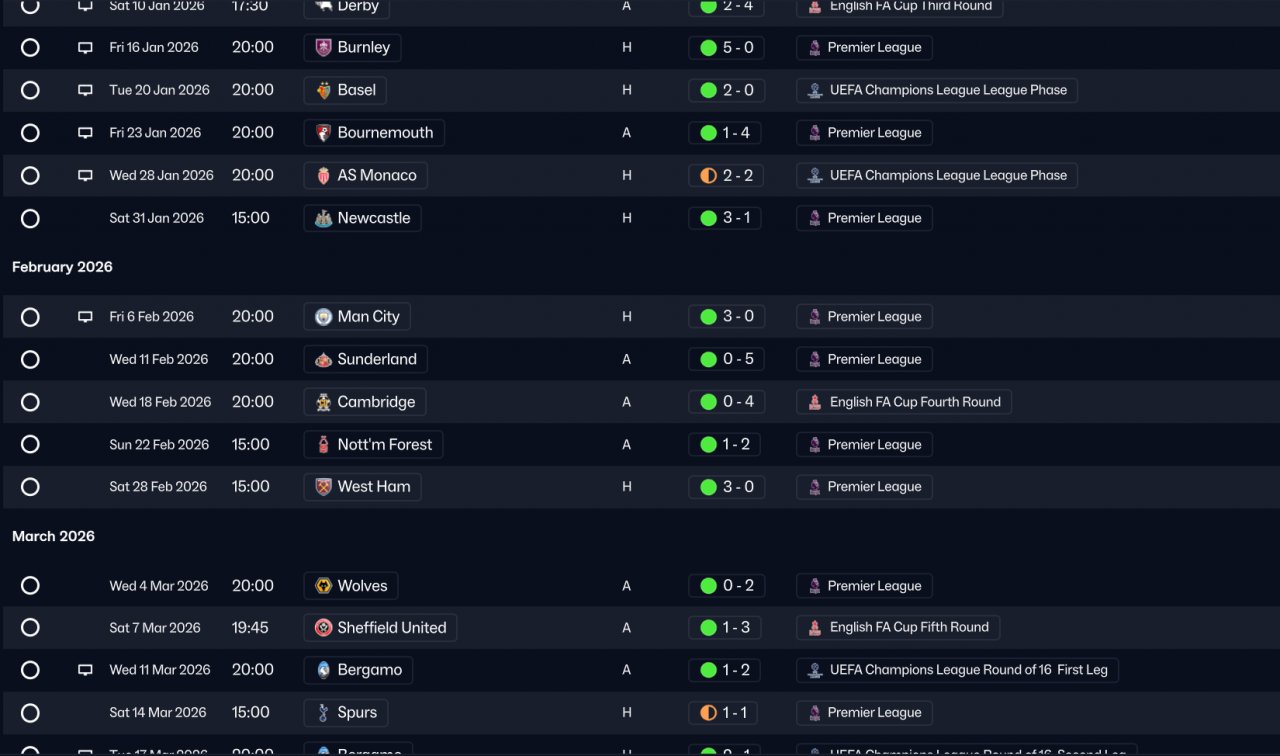Open the 3 - 0 Man City result
The width and height of the screenshot is (1280, 756).
[725, 317]
